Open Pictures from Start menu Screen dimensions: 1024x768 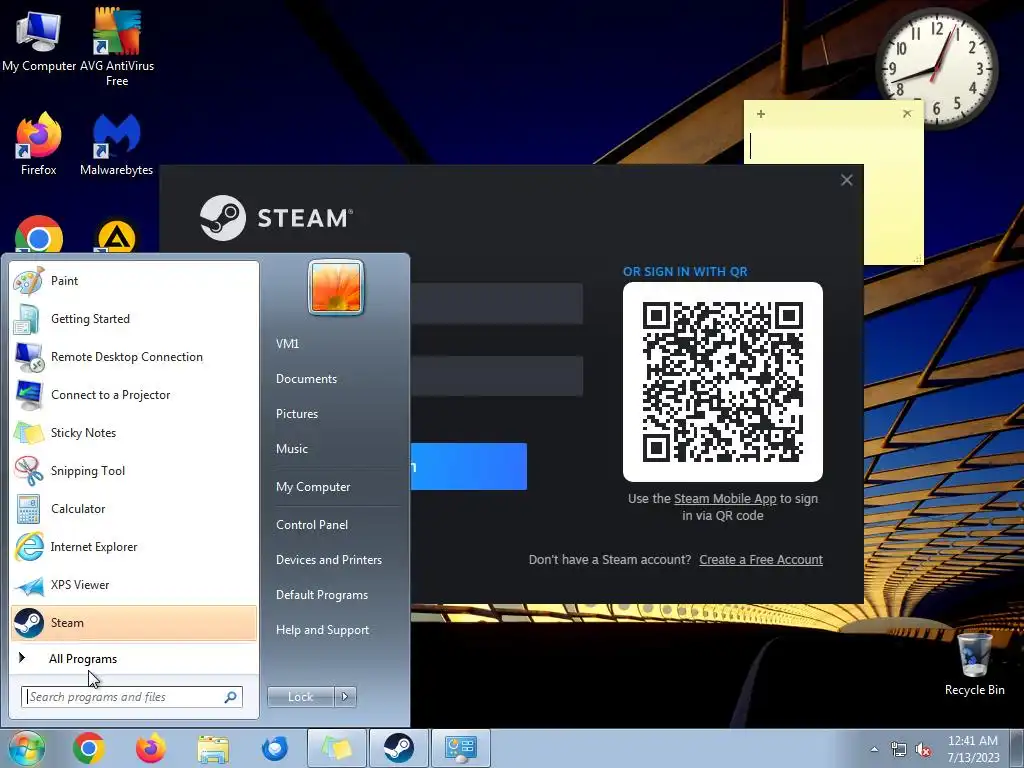pos(297,414)
